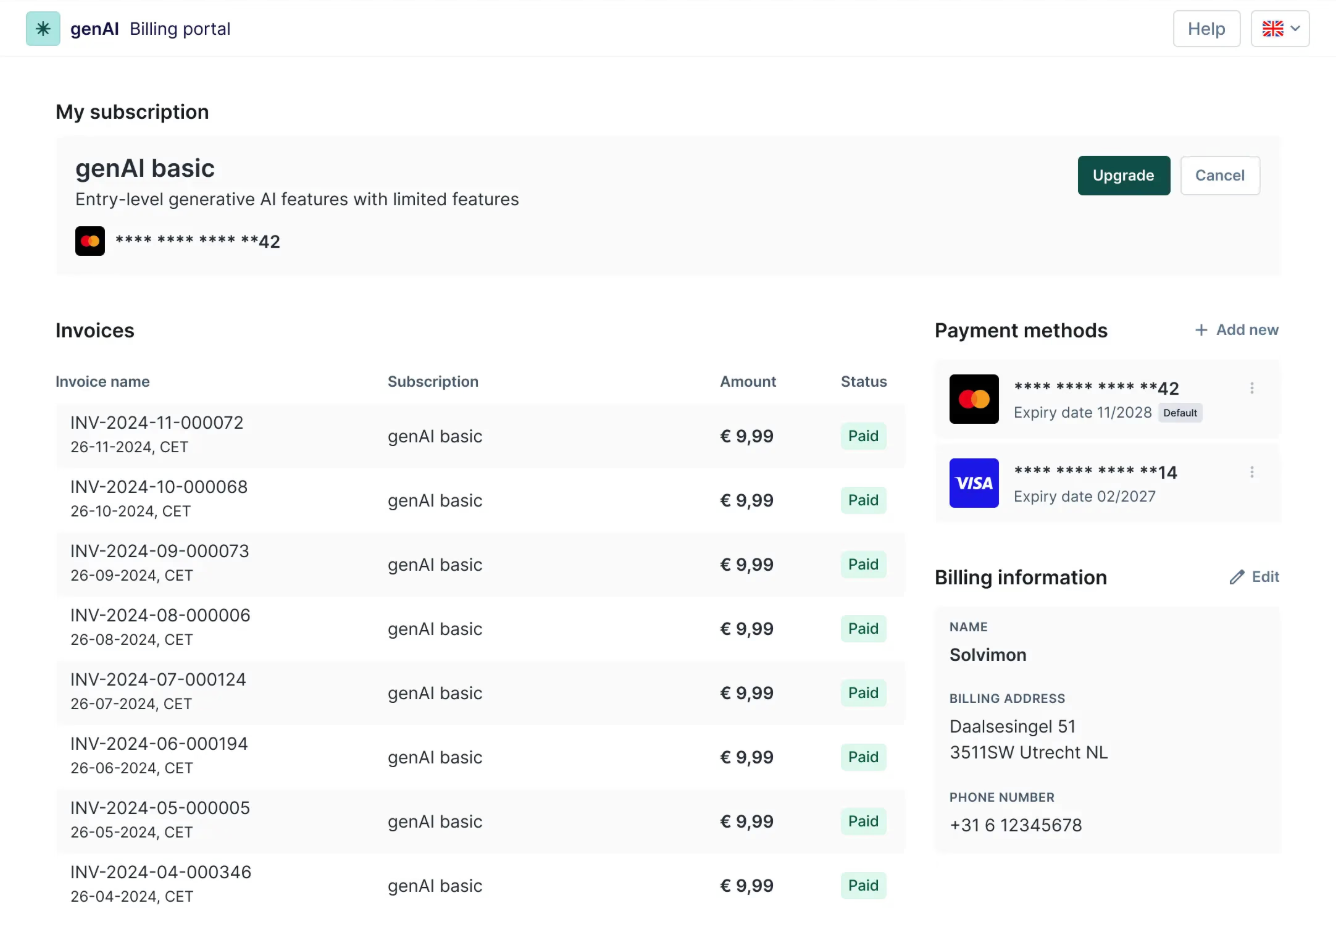The height and width of the screenshot is (938, 1336).
Task: Click Paid status for May 2024 invoice
Action: [863, 821]
